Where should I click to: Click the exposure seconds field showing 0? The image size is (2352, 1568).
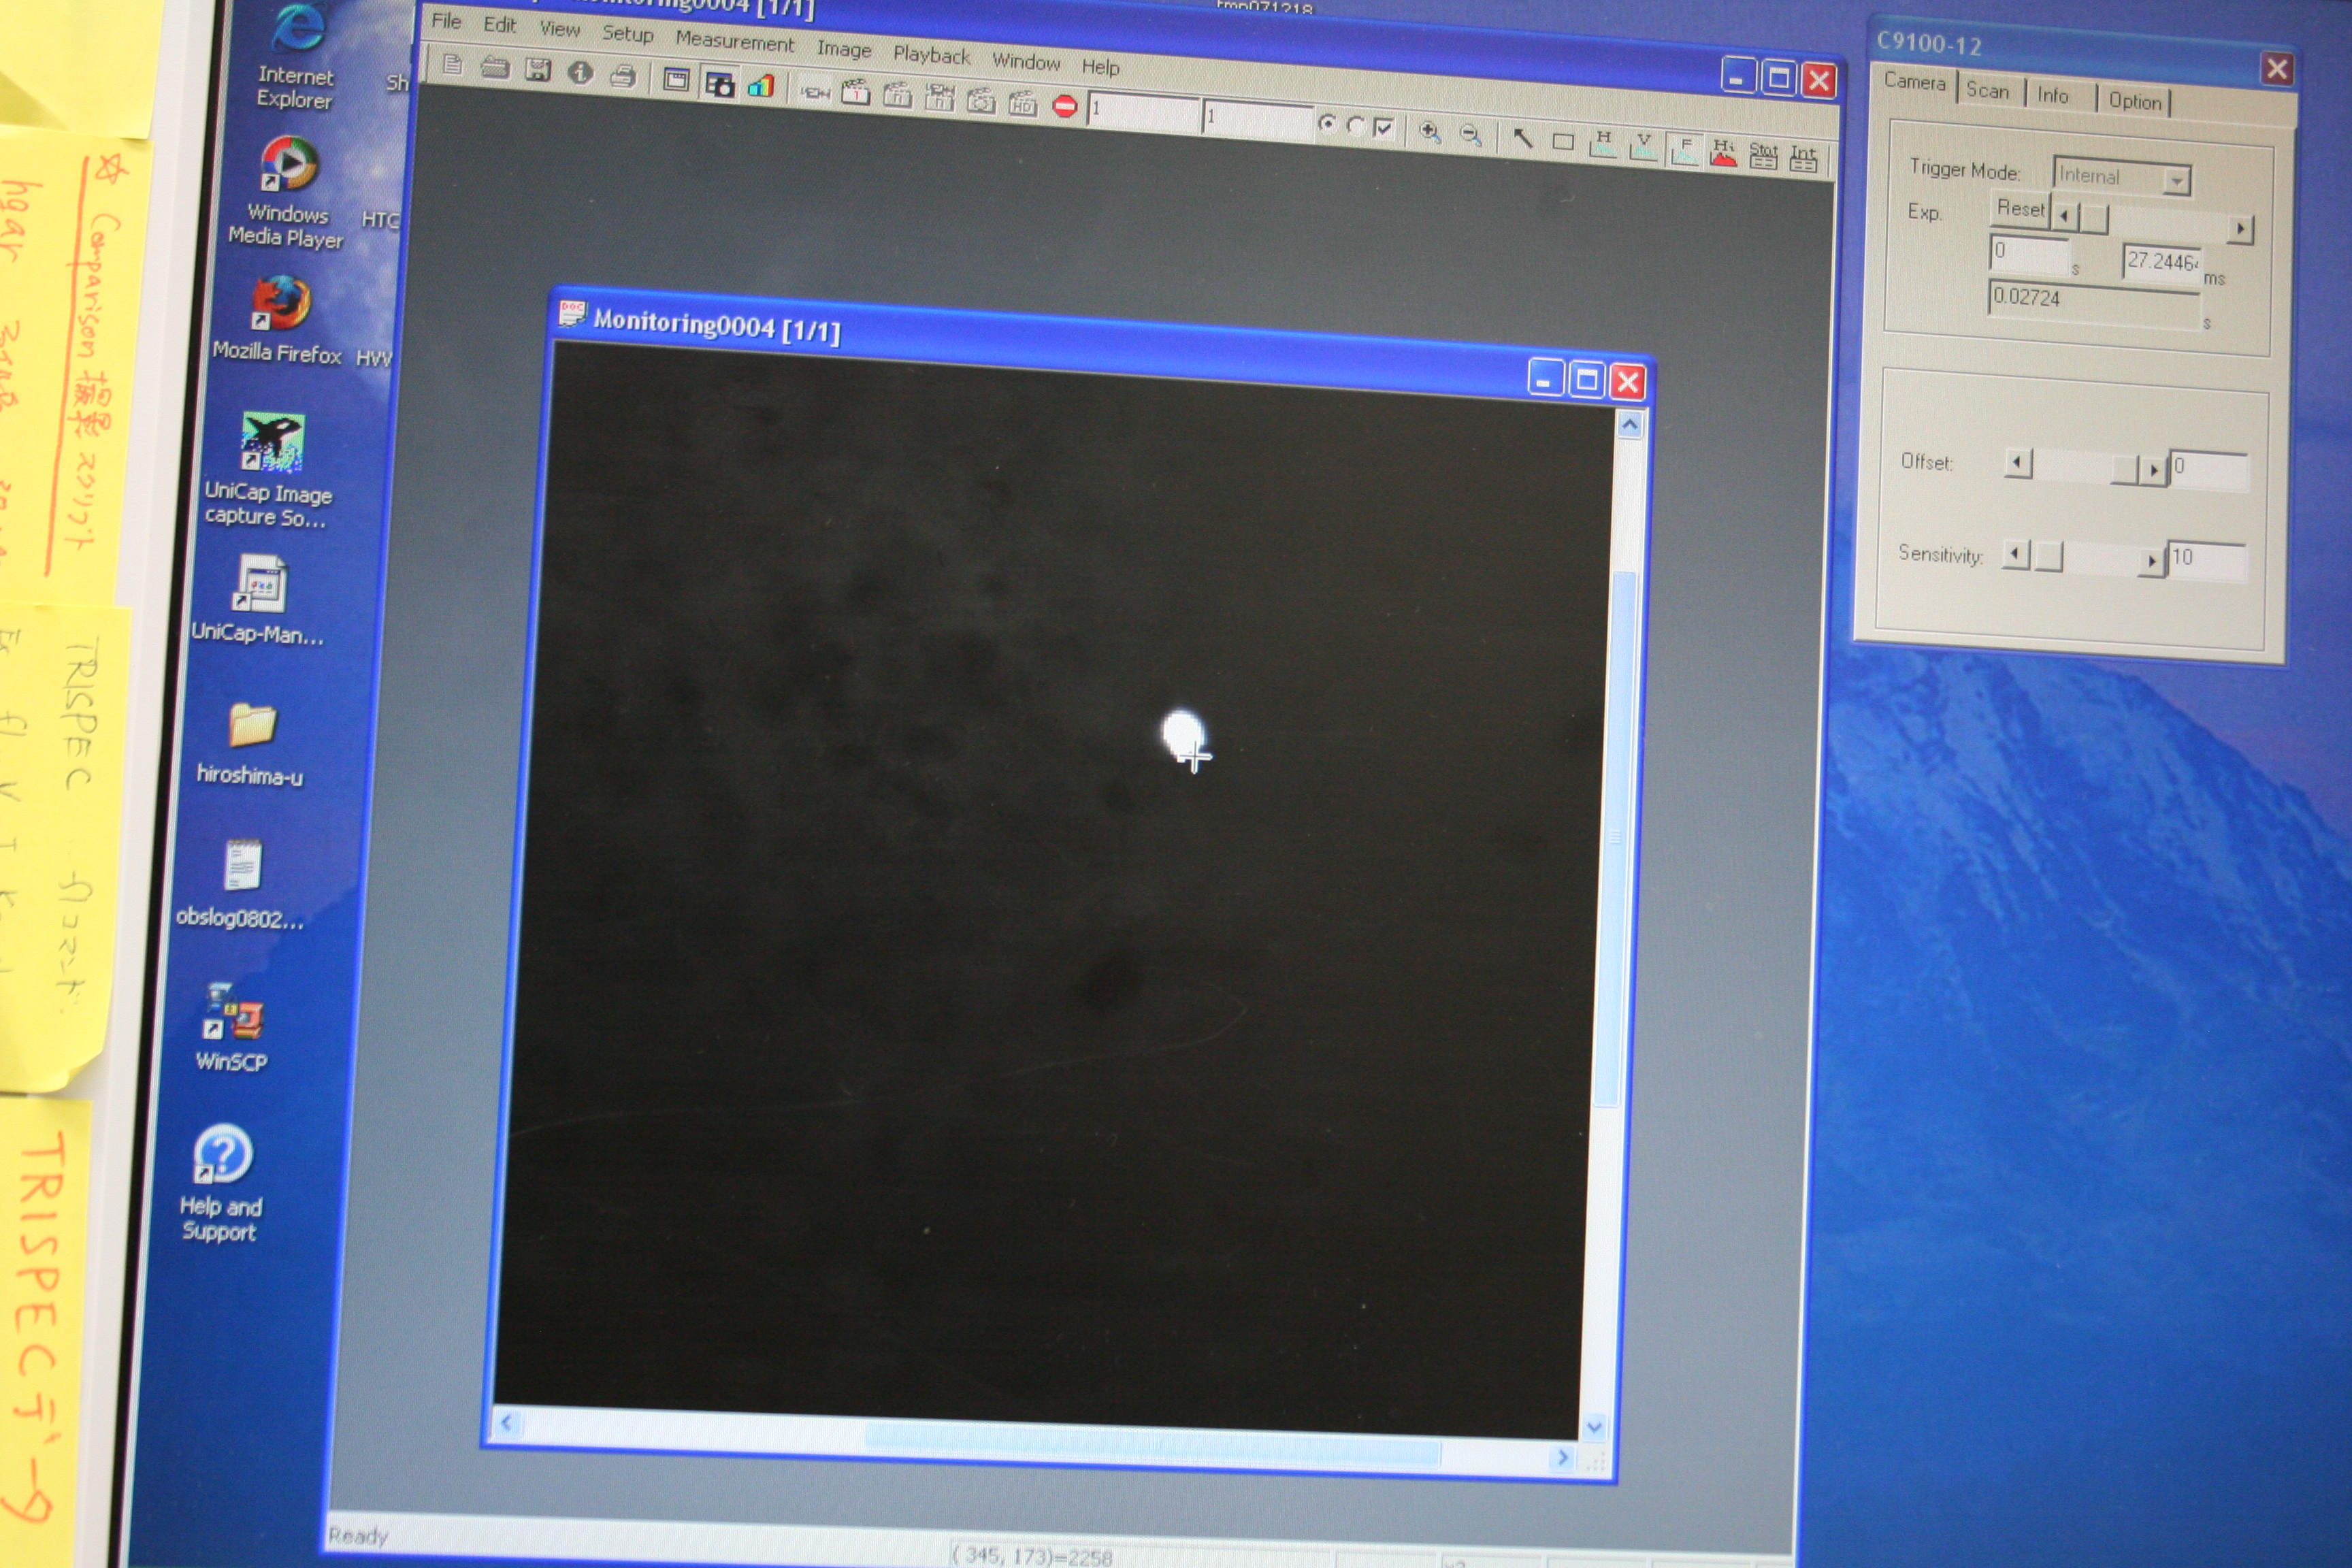coord(2029,254)
